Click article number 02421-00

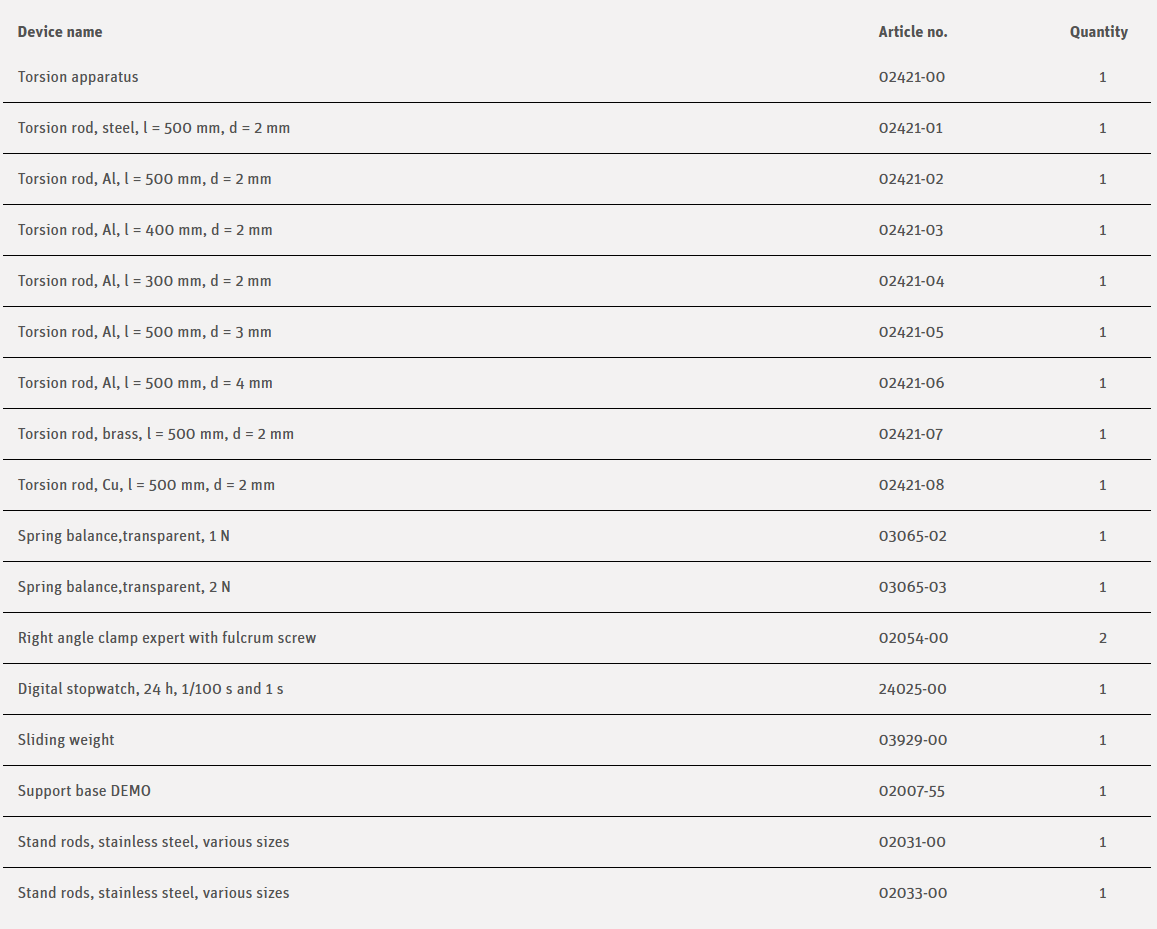911,77
